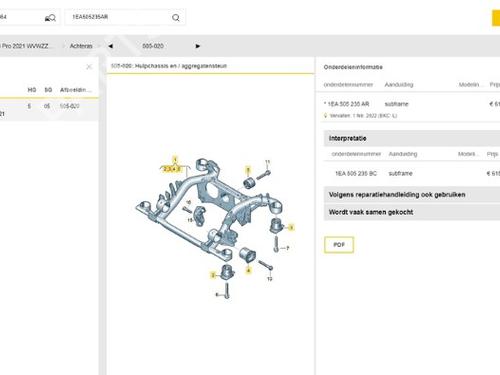Click the magnifier icon beside 1EA505235AR
Screen dimensions: 500x375
[x=176, y=18]
